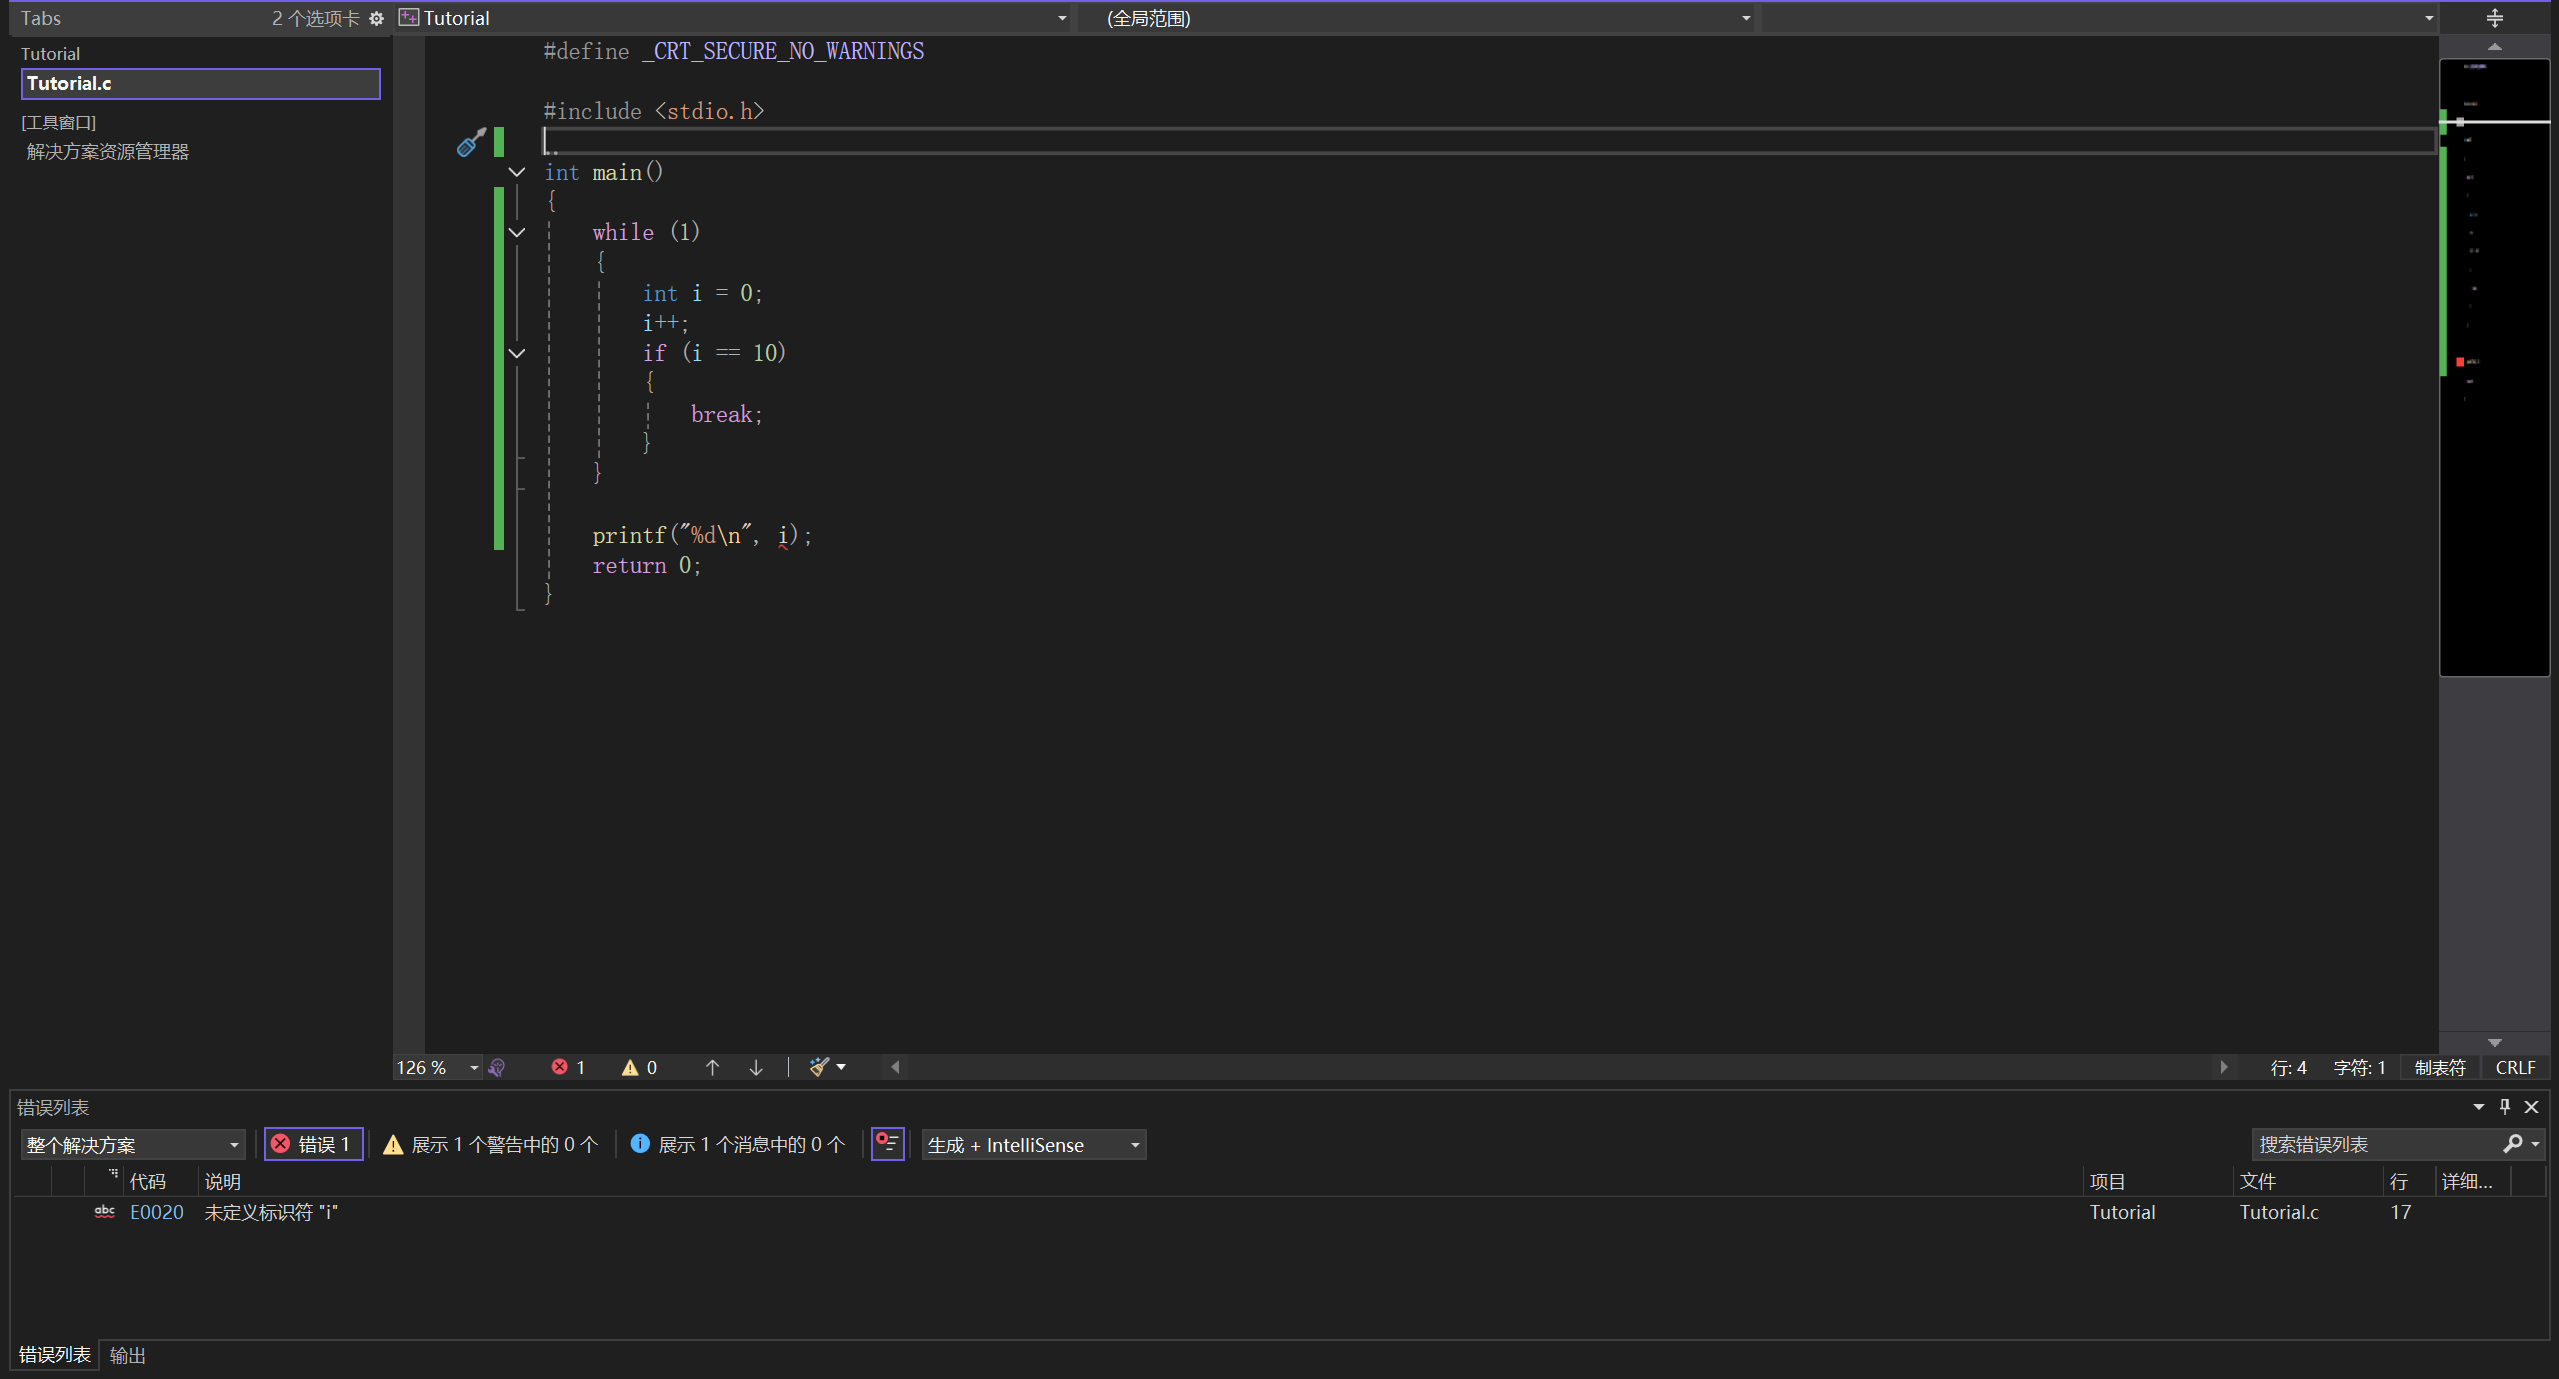
Task: Toggle the messages filter showing 0 of 1
Action: click(738, 1144)
